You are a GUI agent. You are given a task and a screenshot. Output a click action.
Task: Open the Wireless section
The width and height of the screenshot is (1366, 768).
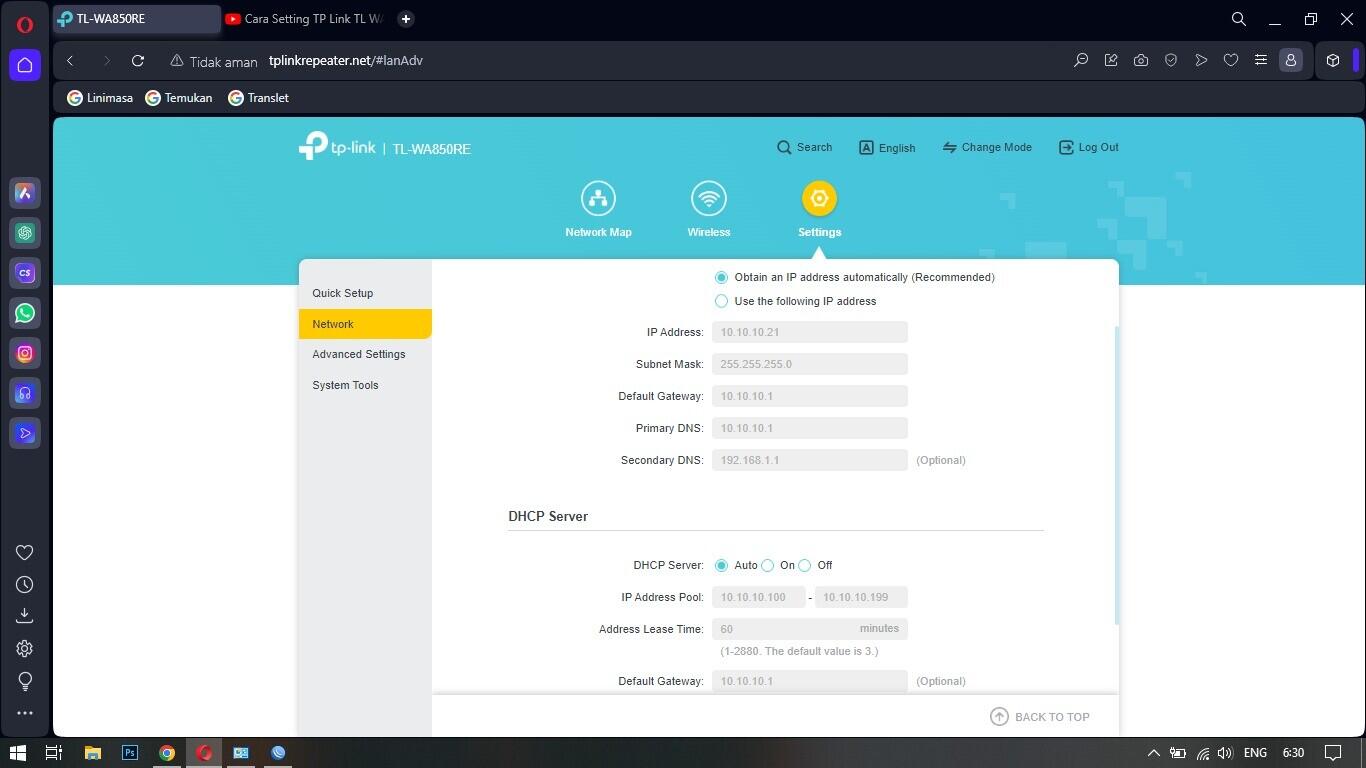pos(708,209)
